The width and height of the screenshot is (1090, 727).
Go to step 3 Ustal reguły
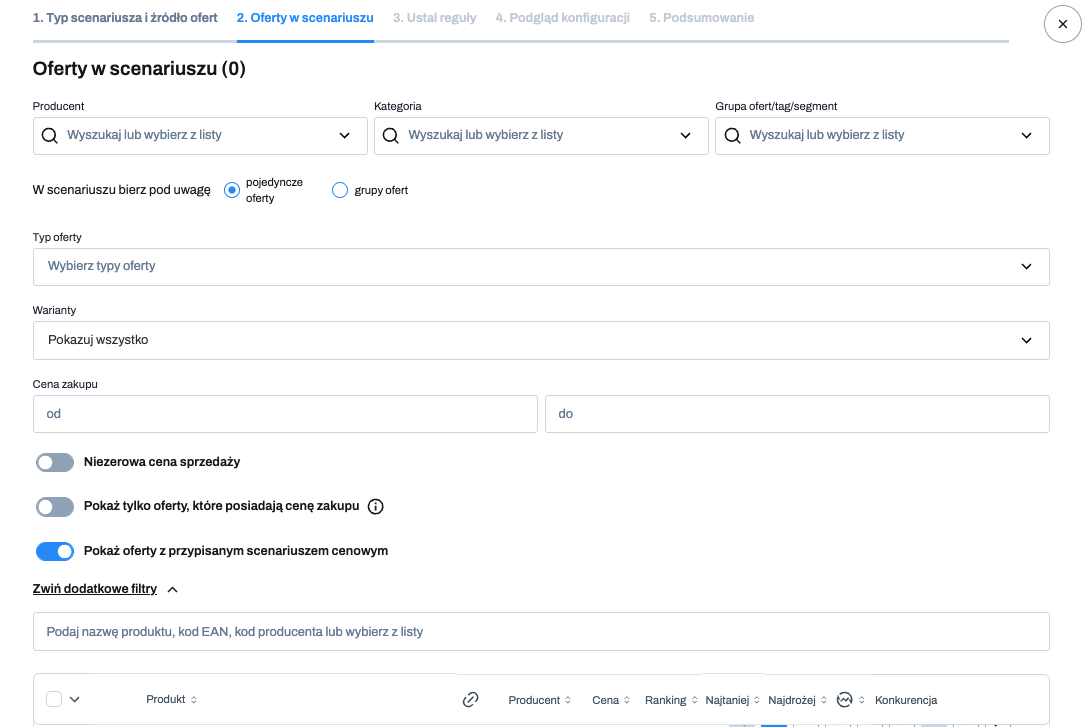coord(434,18)
